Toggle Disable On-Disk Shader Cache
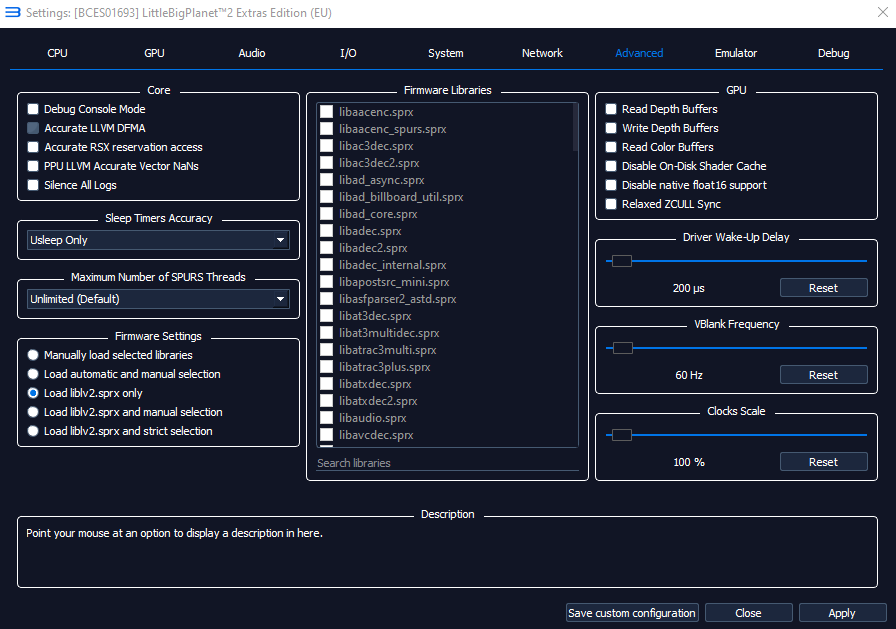 (611, 166)
